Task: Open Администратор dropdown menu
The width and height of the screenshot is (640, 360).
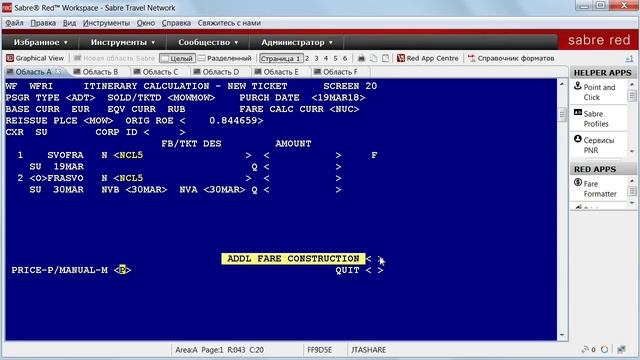Action: tap(297, 42)
